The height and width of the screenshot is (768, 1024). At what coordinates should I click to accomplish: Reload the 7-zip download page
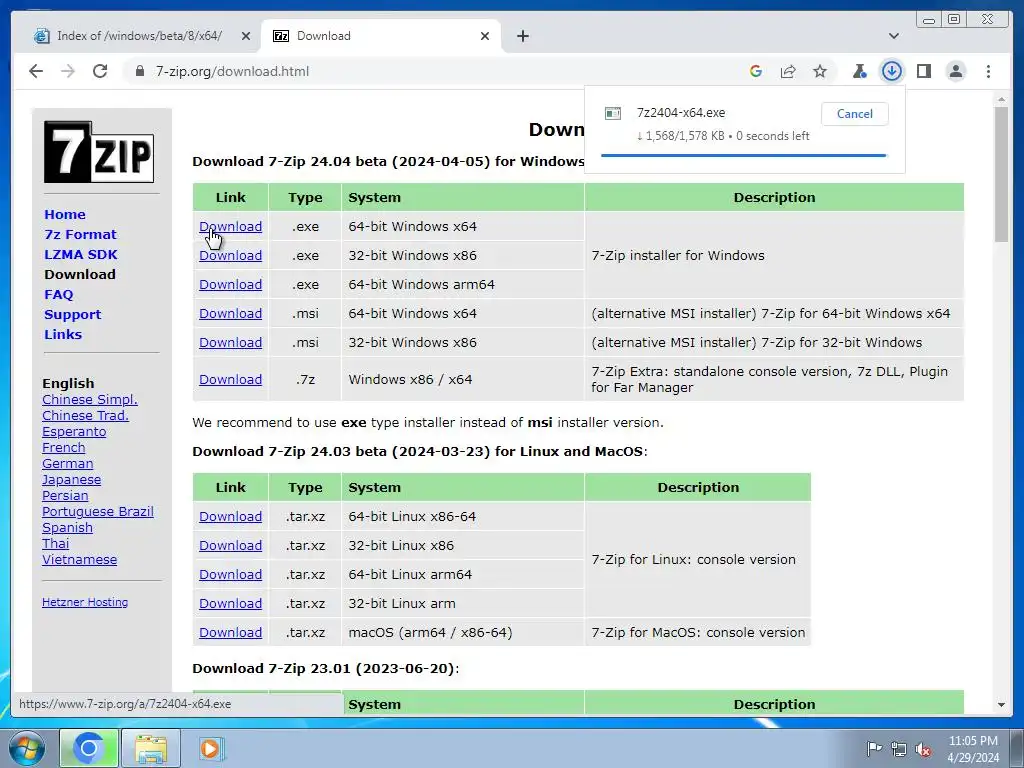pyautogui.click(x=100, y=71)
